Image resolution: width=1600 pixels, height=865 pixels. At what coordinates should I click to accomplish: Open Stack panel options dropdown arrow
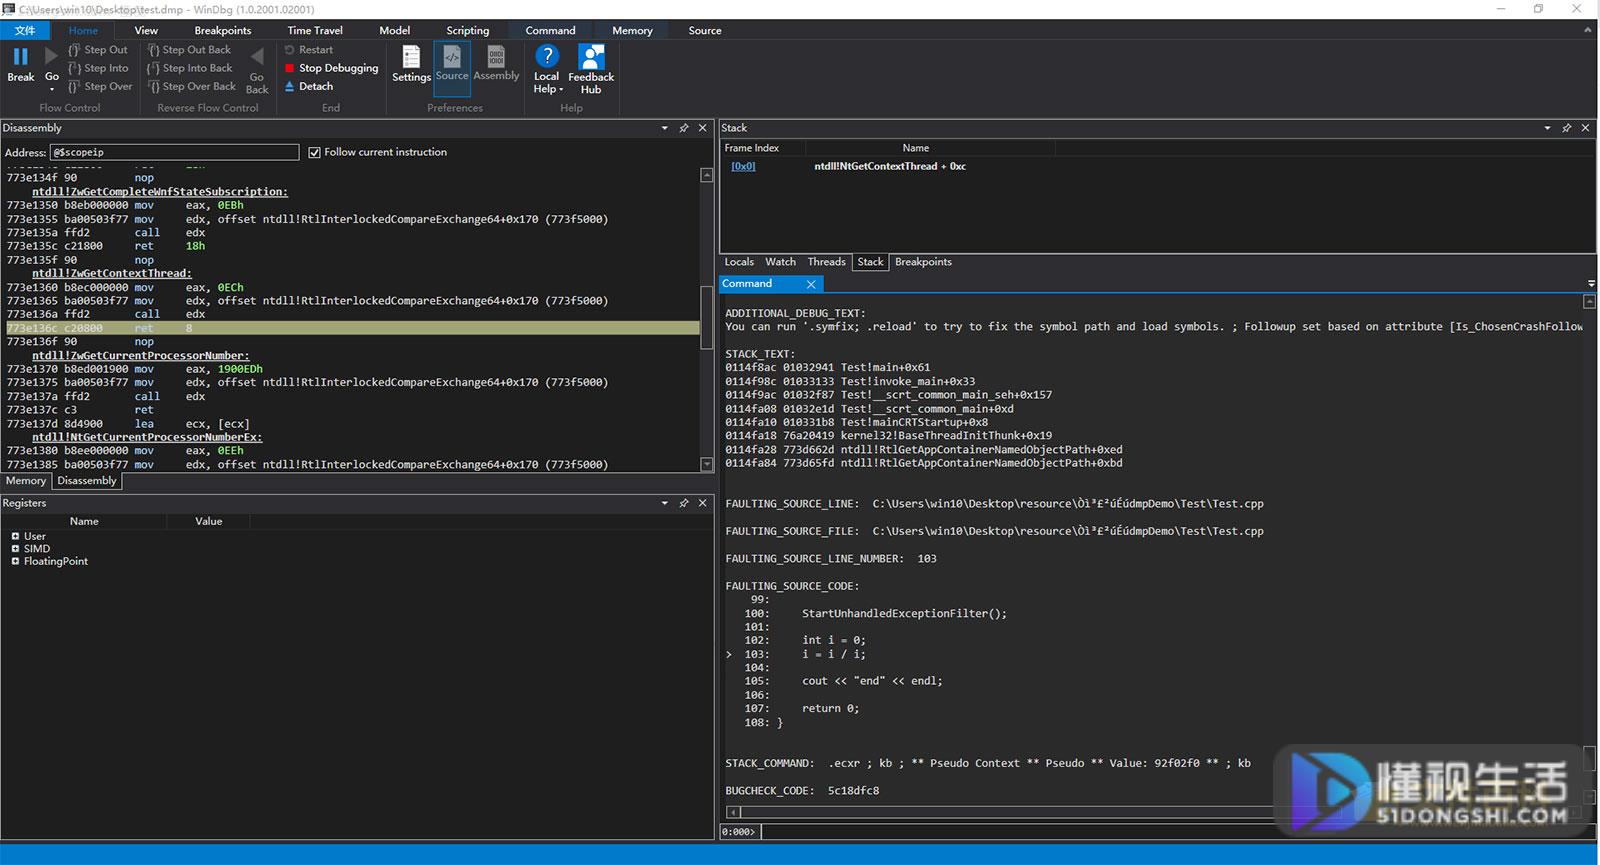[1548, 128]
